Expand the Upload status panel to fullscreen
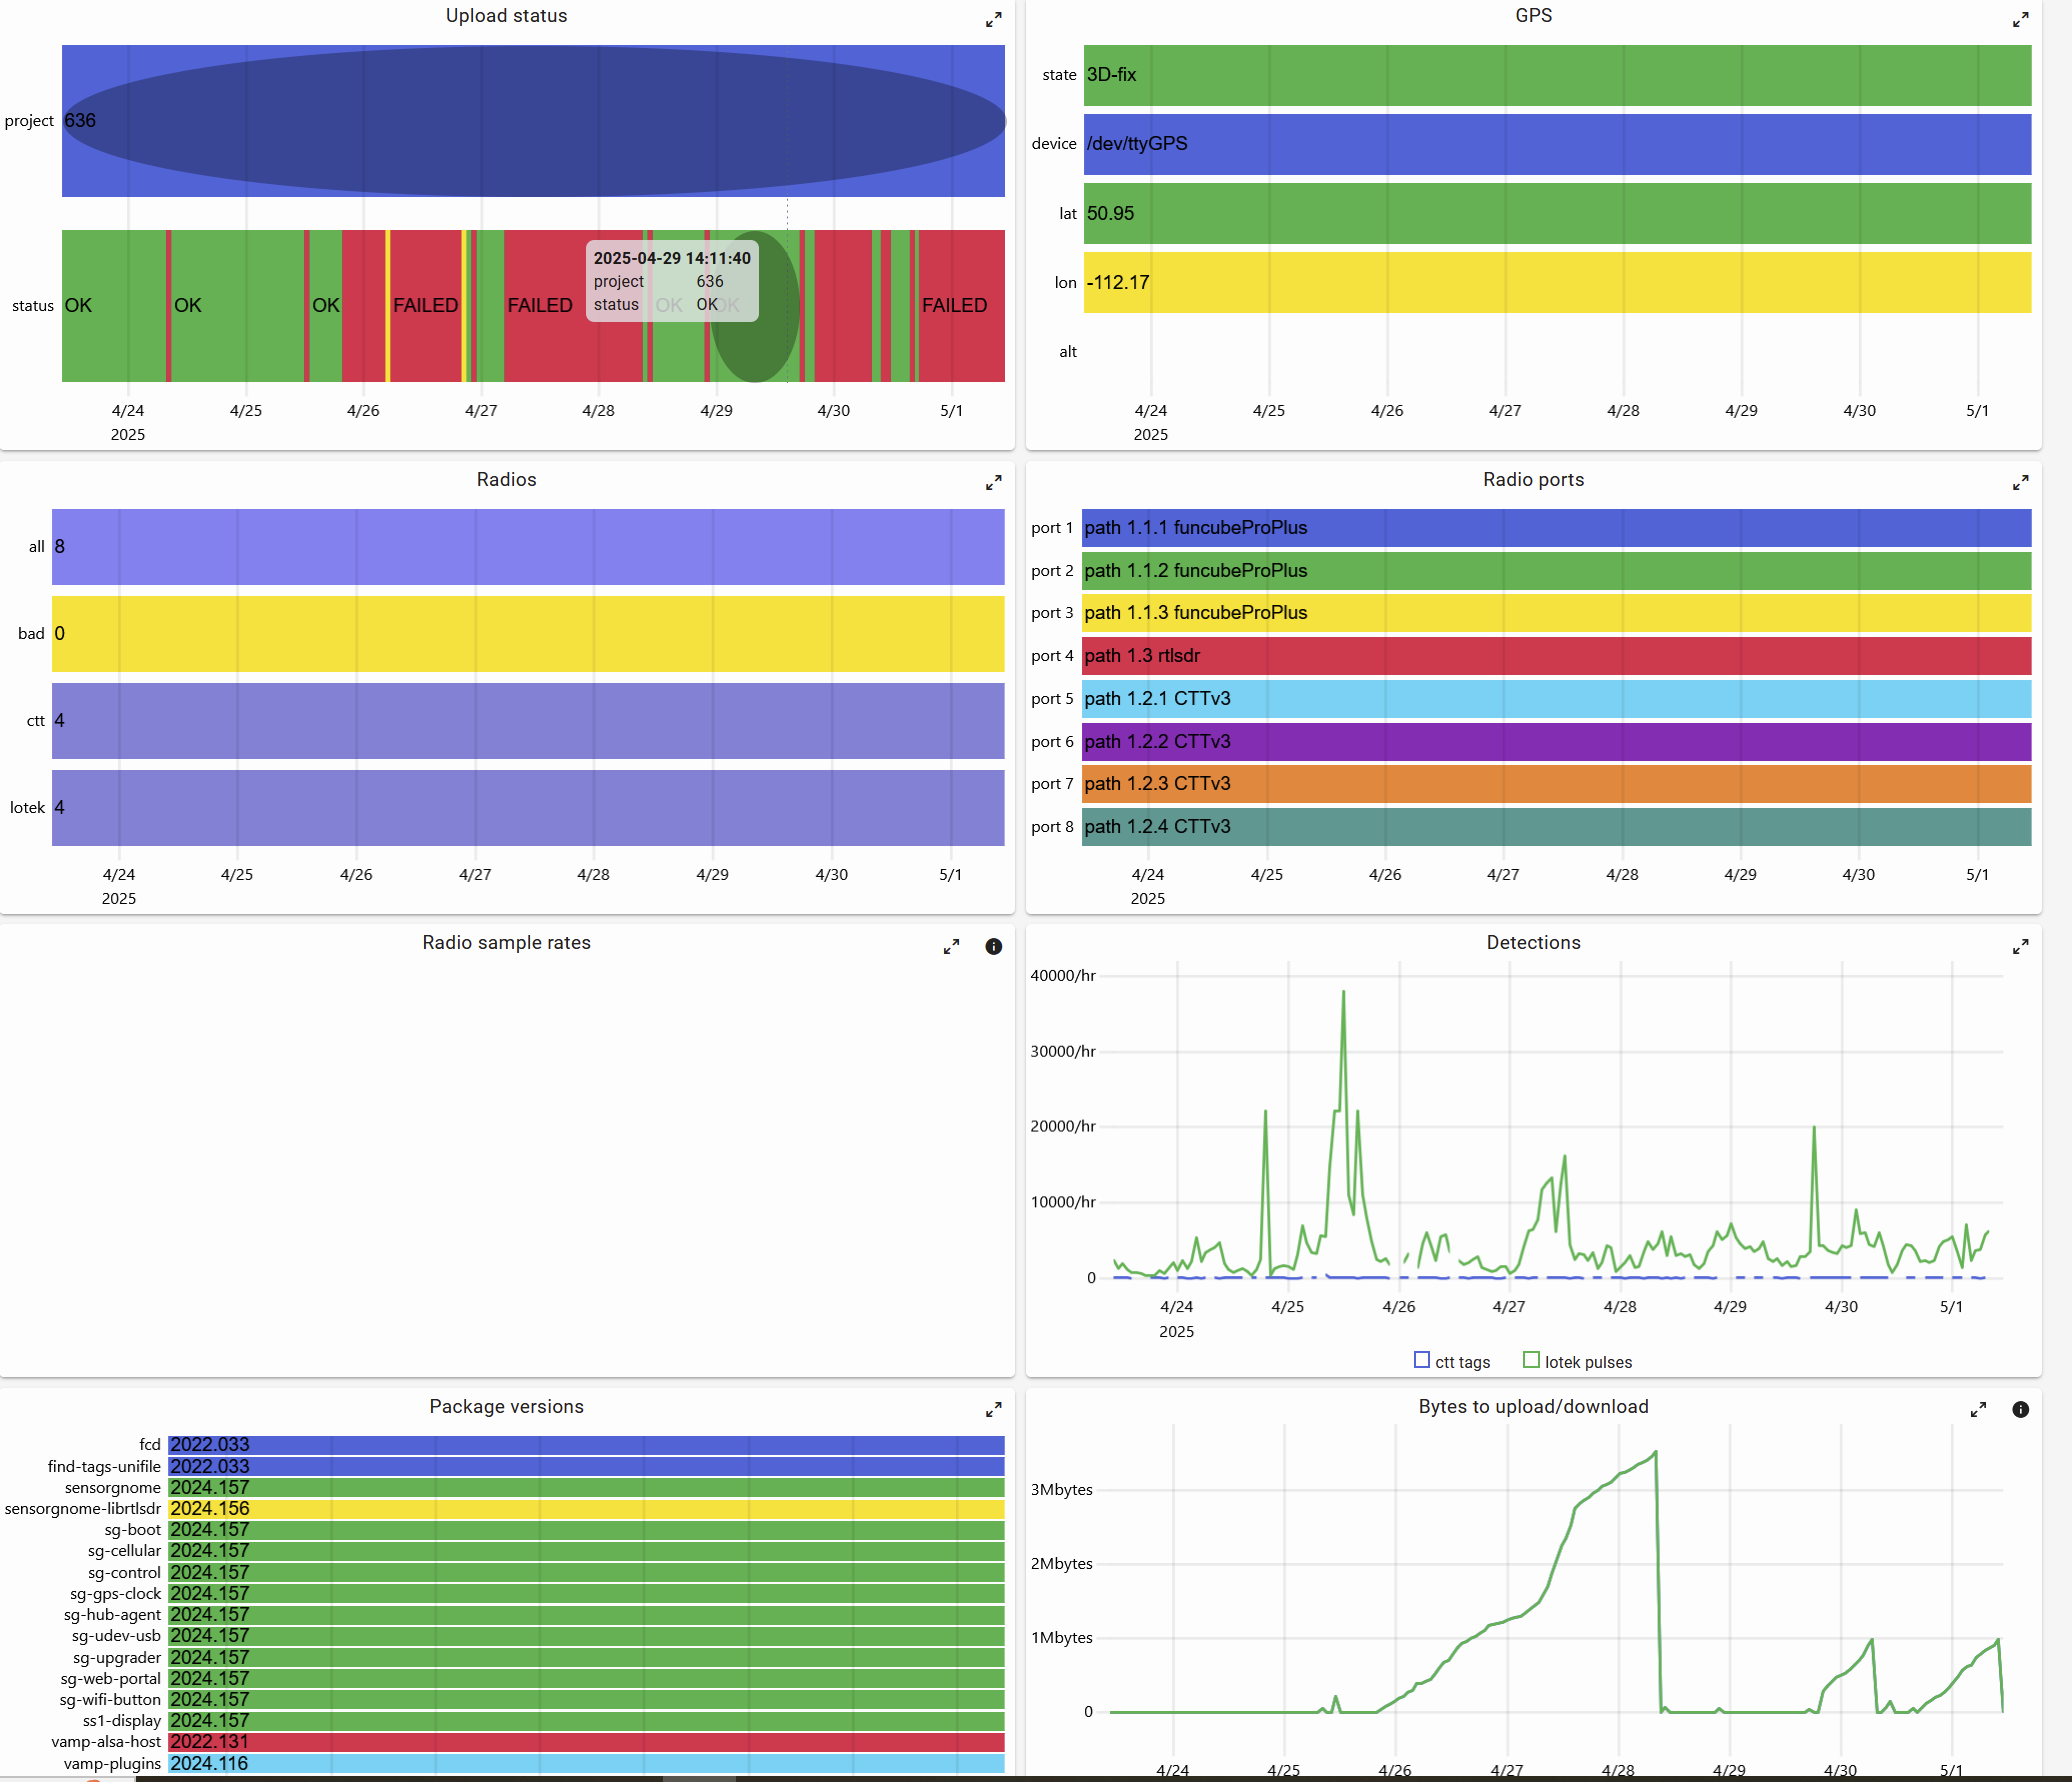Image resolution: width=2072 pixels, height=1782 pixels. (x=993, y=20)
